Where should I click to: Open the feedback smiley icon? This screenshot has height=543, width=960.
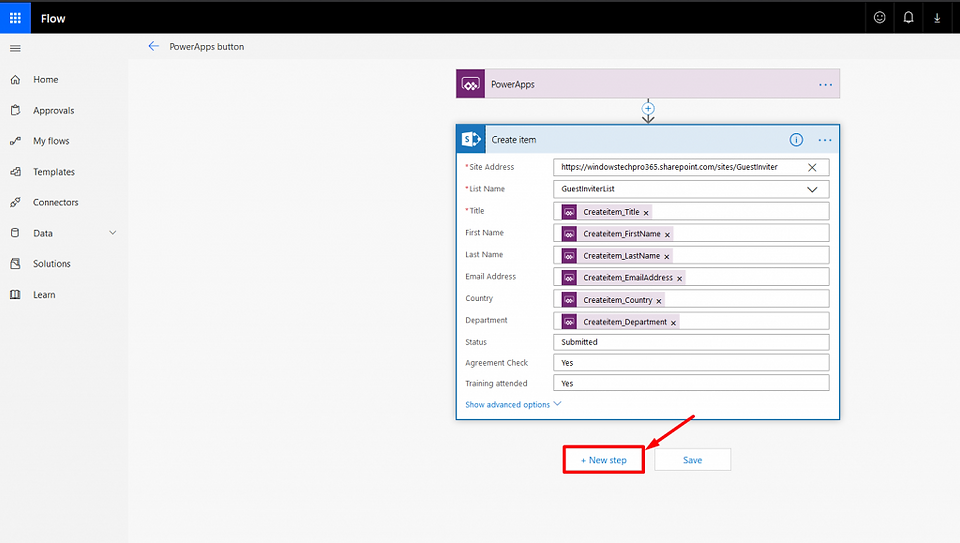(879, 18)
